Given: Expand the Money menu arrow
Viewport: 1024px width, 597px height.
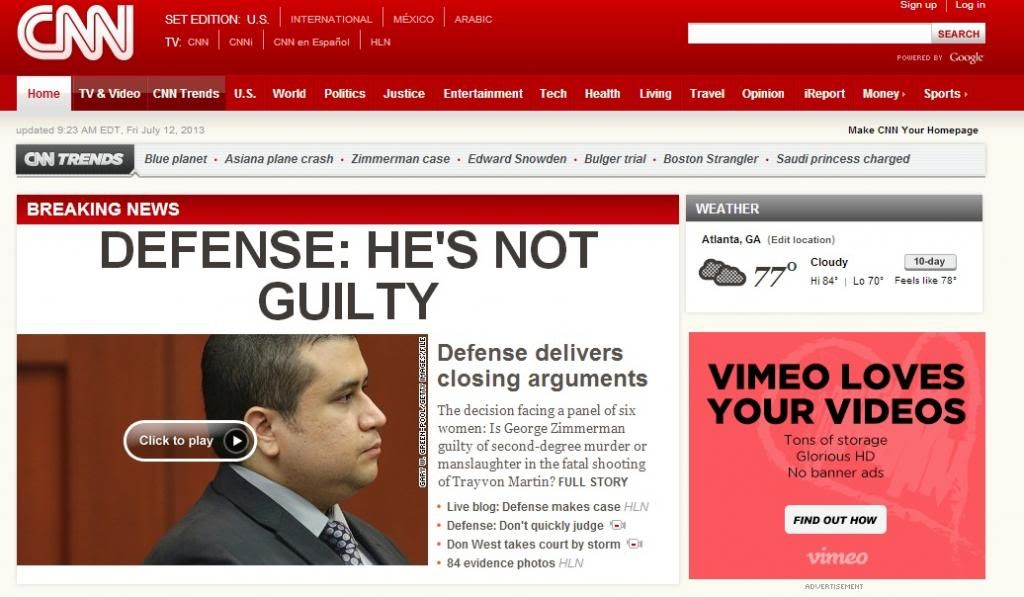Looking at the screenshot, I should tap(903, 94).
